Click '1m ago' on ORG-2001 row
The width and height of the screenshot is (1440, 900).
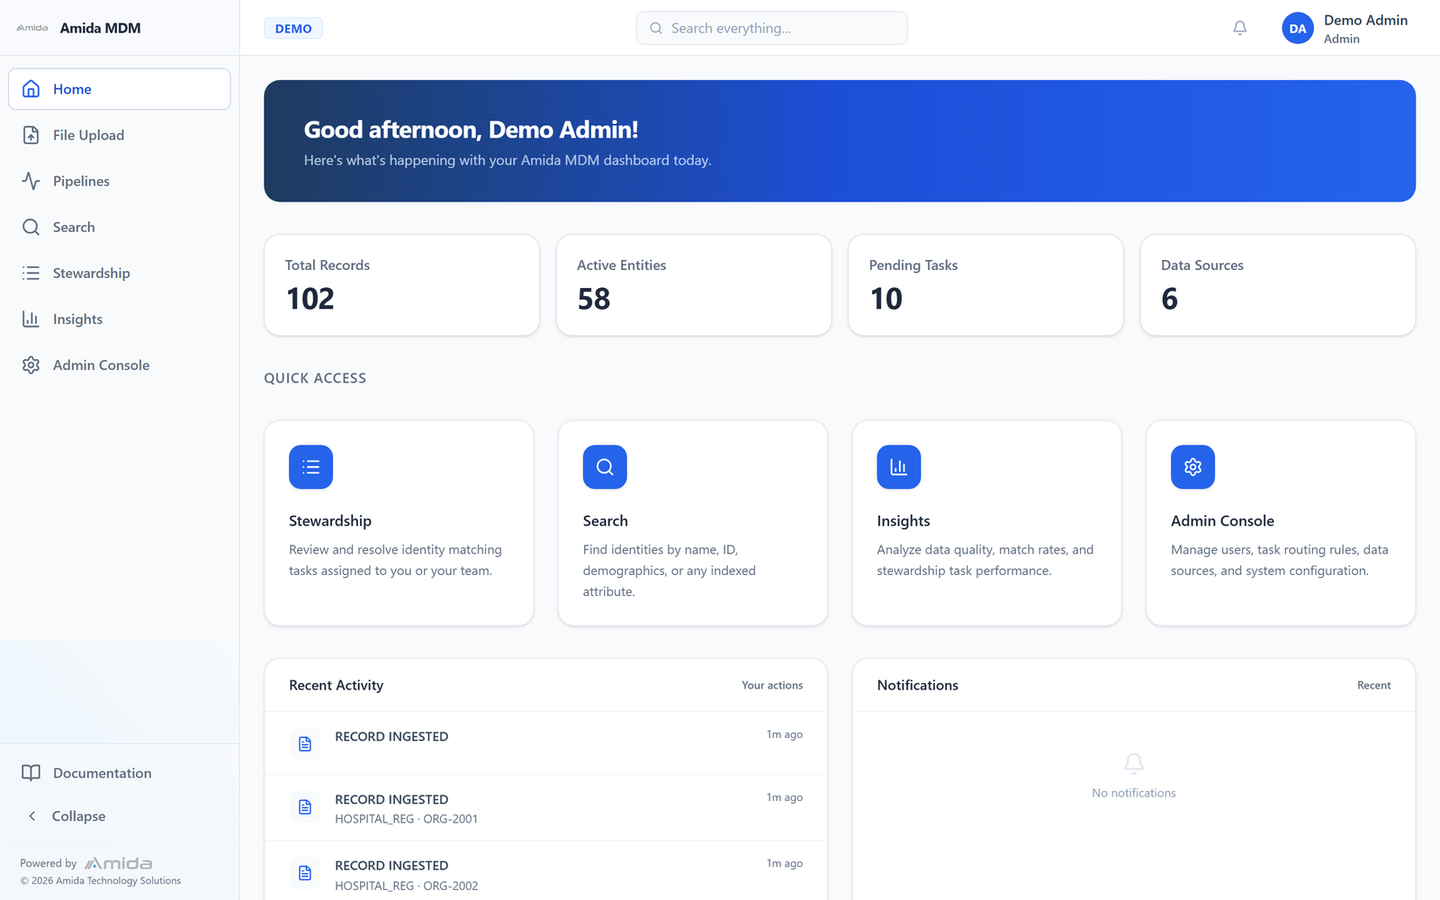tap(785, 797)
